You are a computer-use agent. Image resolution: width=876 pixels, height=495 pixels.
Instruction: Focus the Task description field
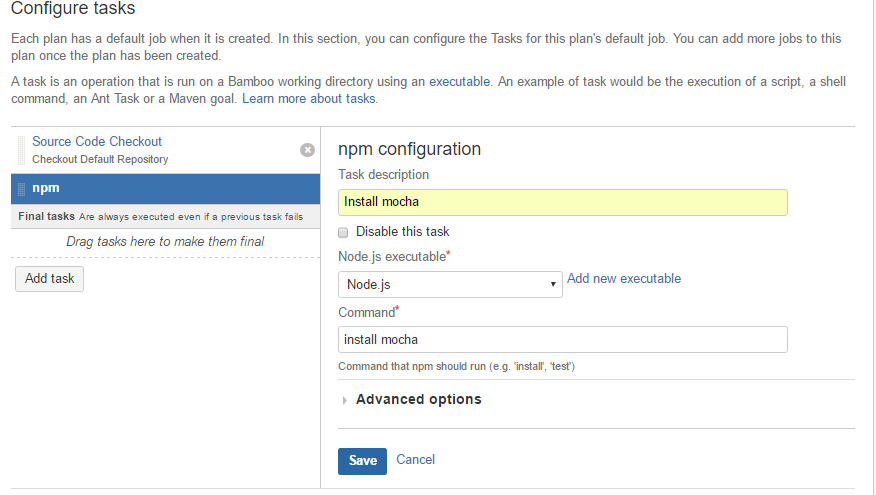coord(563,202)
